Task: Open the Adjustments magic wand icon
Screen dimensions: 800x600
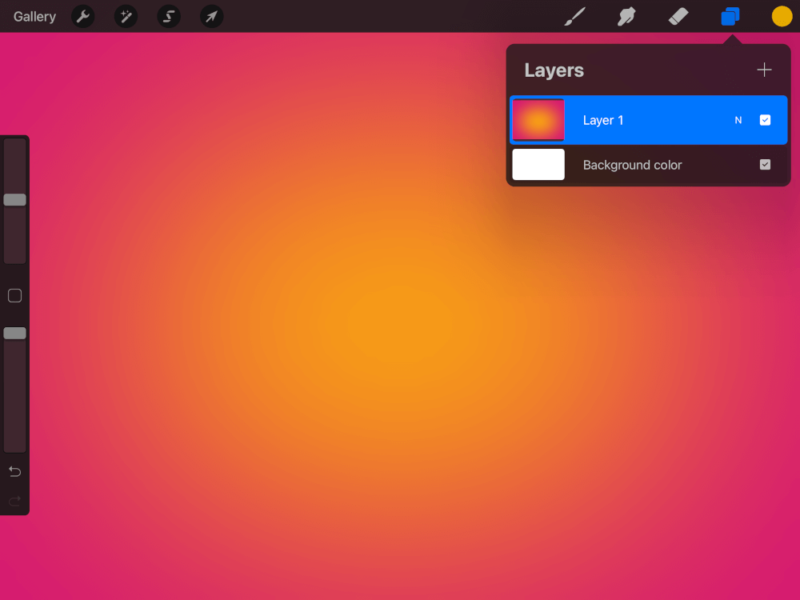Action: pyautogui.click(x=126, y=17)
